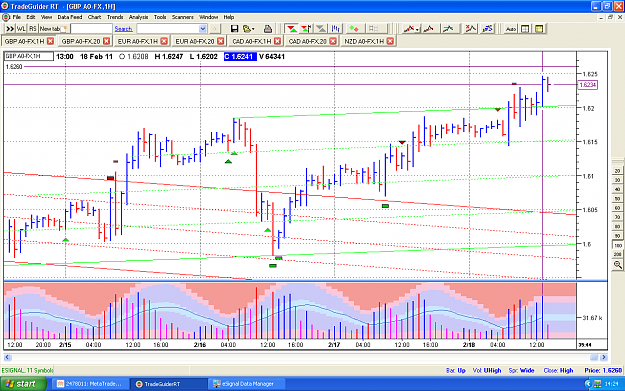Open the Data Feed menu

(x=70, y=17)
